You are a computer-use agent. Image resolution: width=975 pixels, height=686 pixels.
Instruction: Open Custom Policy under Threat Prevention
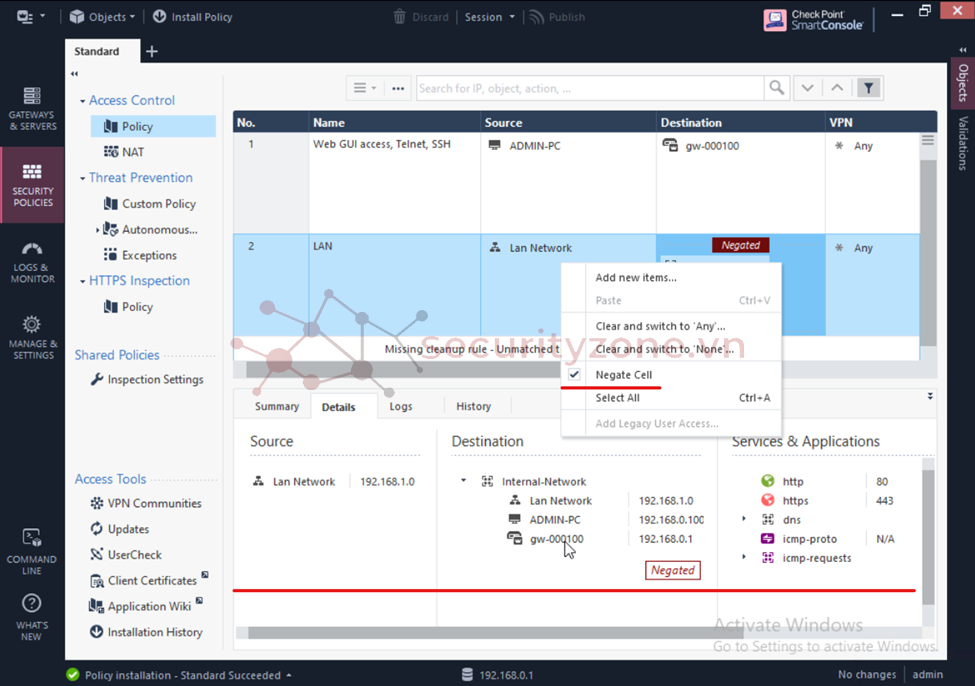pos(150,203)
